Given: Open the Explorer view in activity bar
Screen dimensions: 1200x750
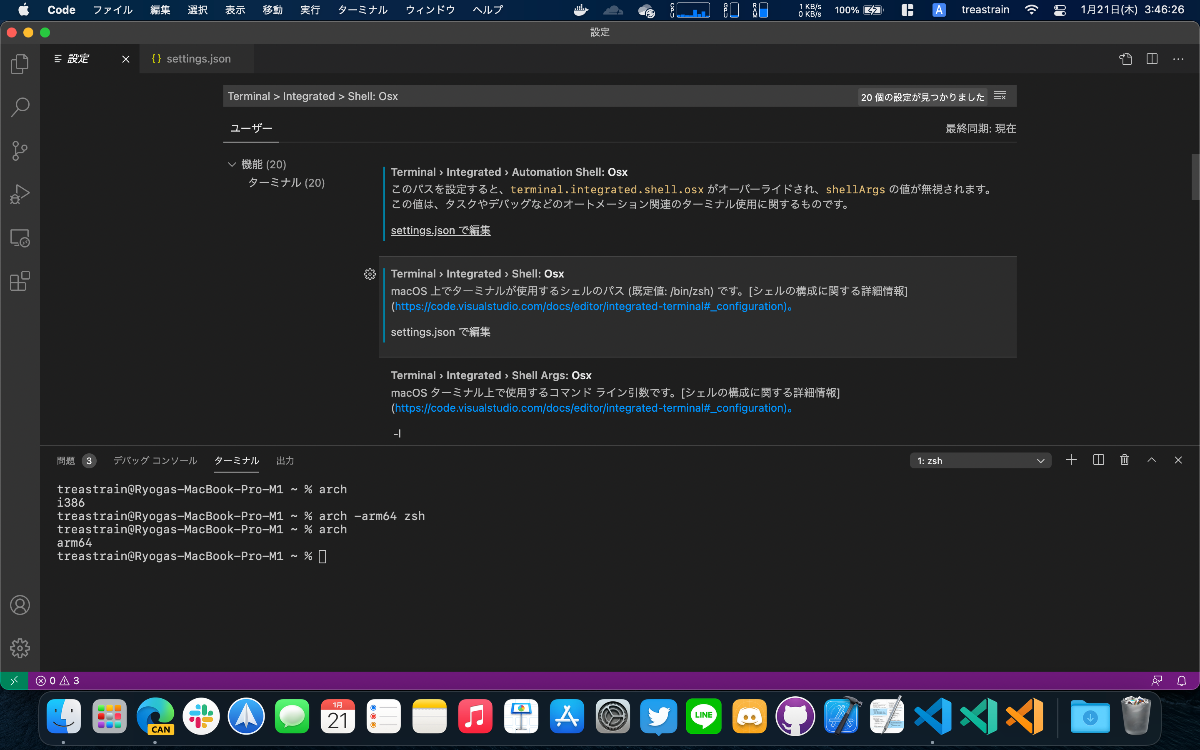Looking at the screenshot, I should point(19,64).
